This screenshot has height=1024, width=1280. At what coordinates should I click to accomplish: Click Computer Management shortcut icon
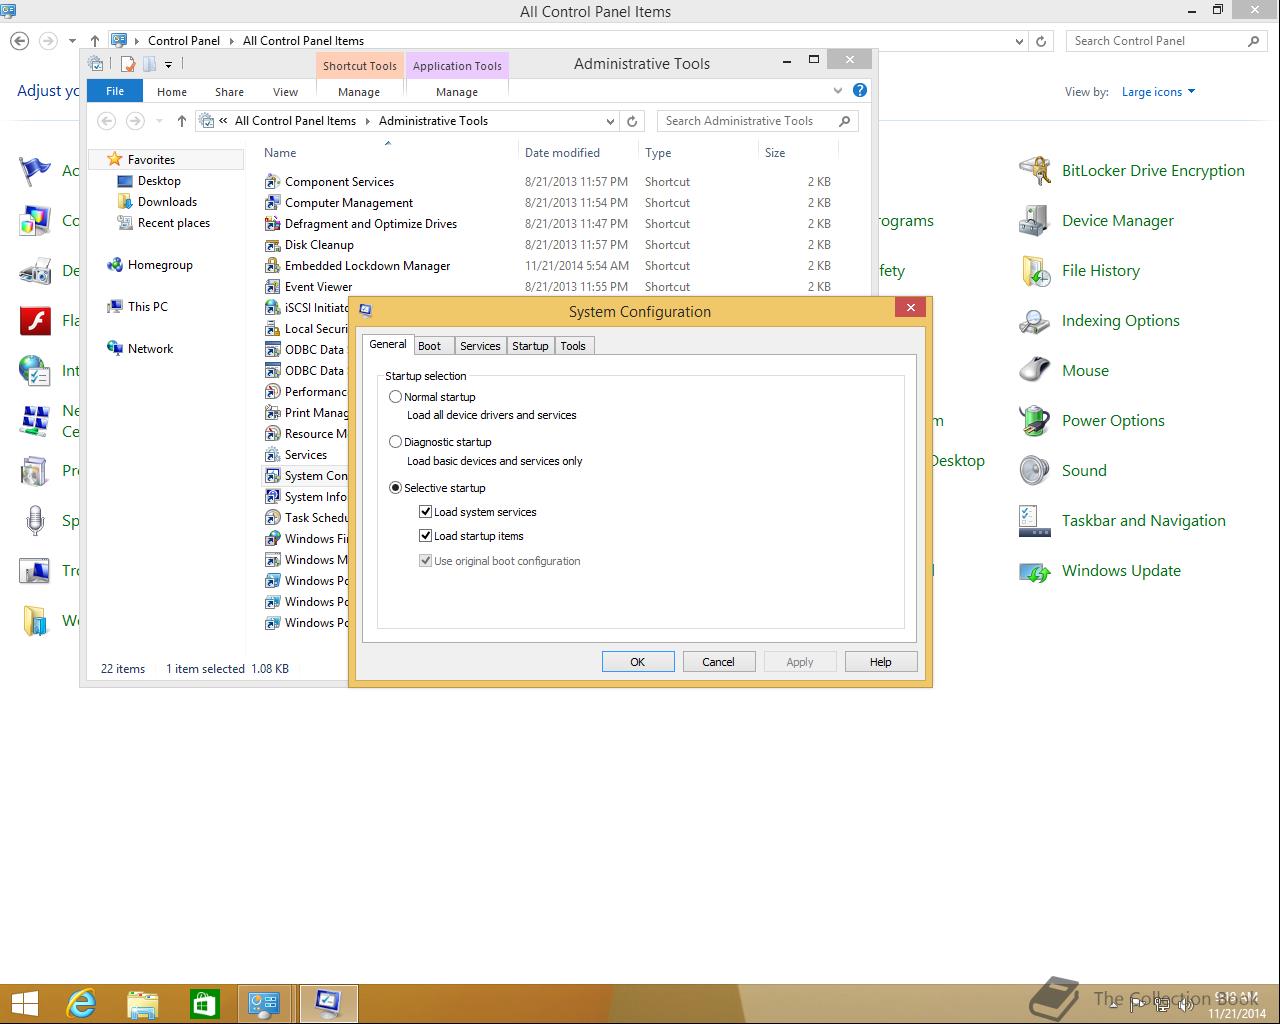(272, 203)
